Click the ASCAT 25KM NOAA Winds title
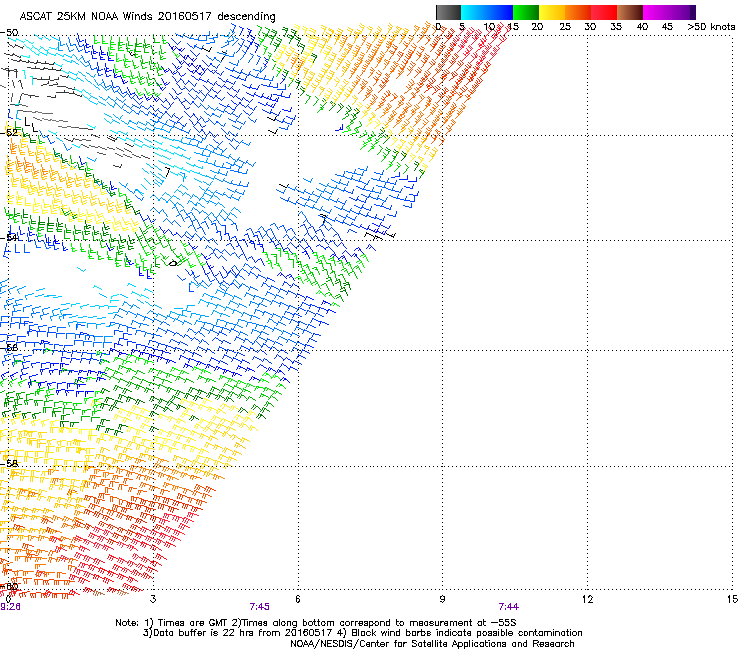 147,17
